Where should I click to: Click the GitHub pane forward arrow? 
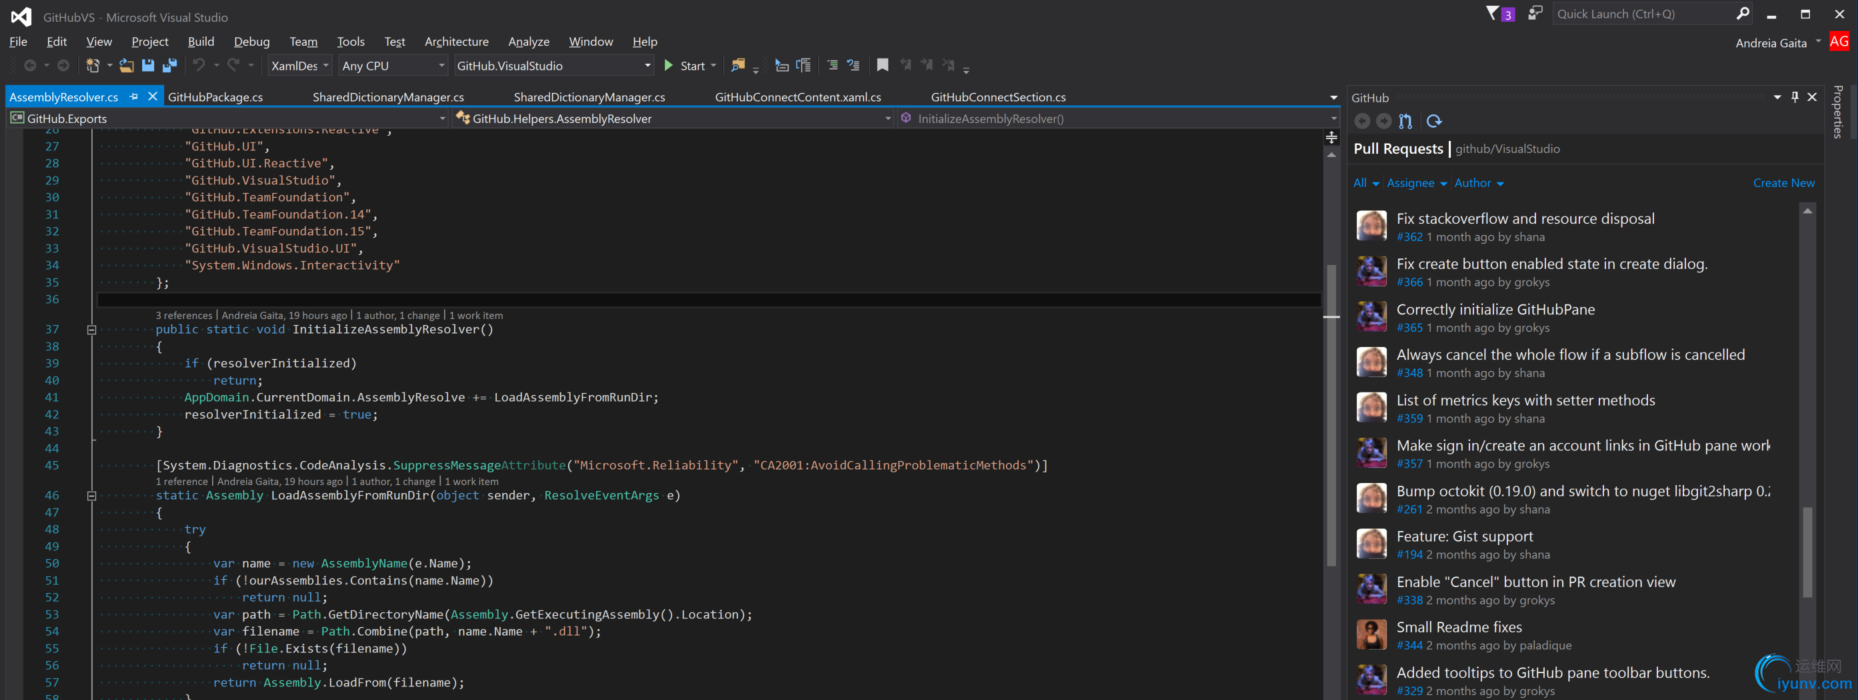(1384, 121)
